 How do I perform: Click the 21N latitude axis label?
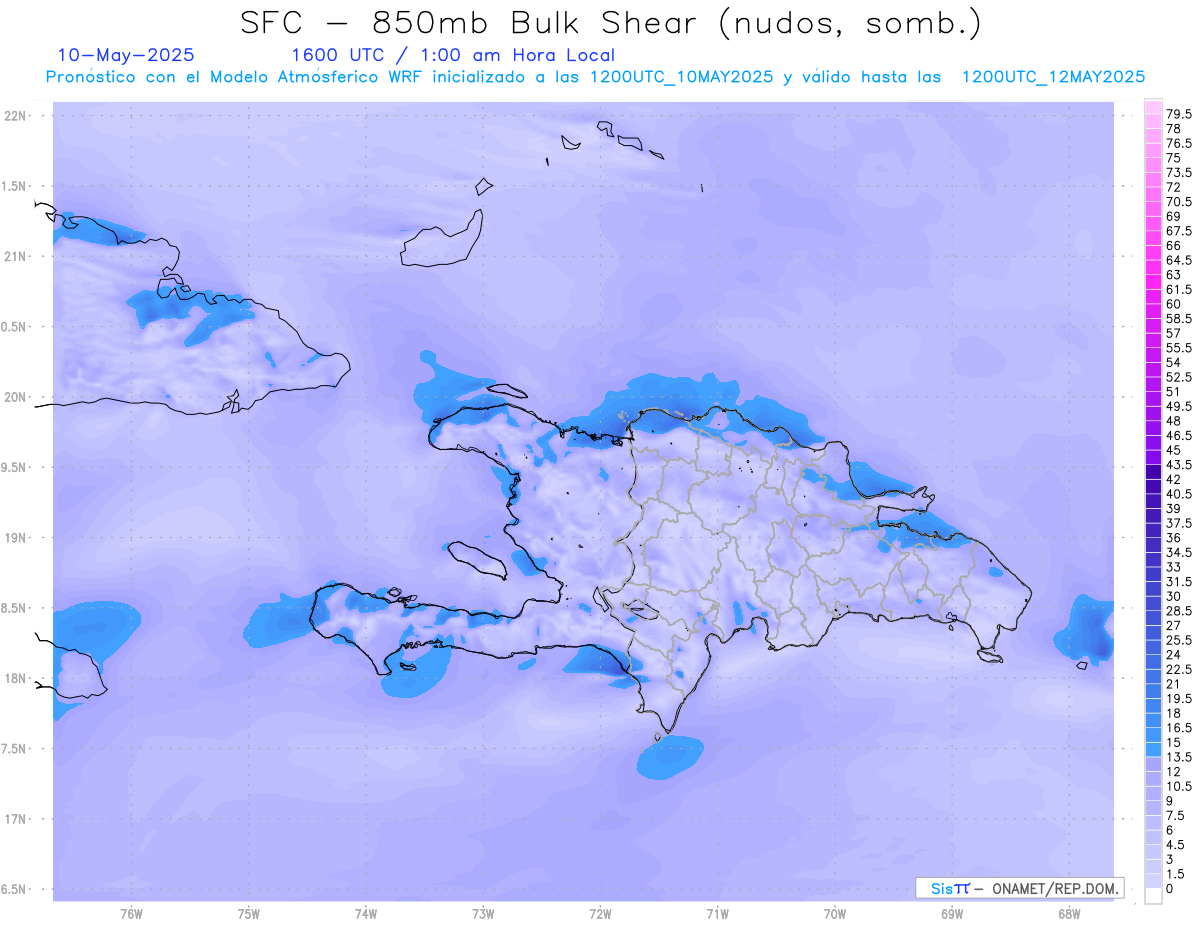click(x=17, y=256)
